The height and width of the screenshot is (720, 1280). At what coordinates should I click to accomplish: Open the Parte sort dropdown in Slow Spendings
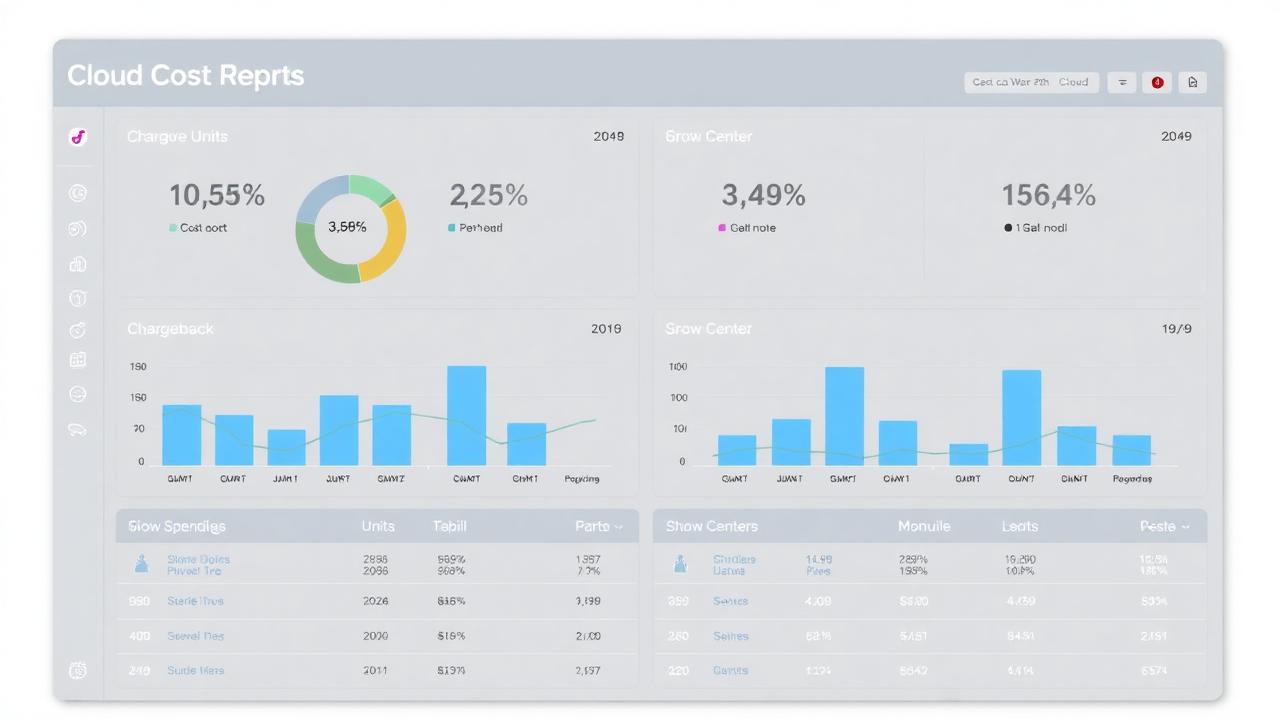[x=600, y=526]
